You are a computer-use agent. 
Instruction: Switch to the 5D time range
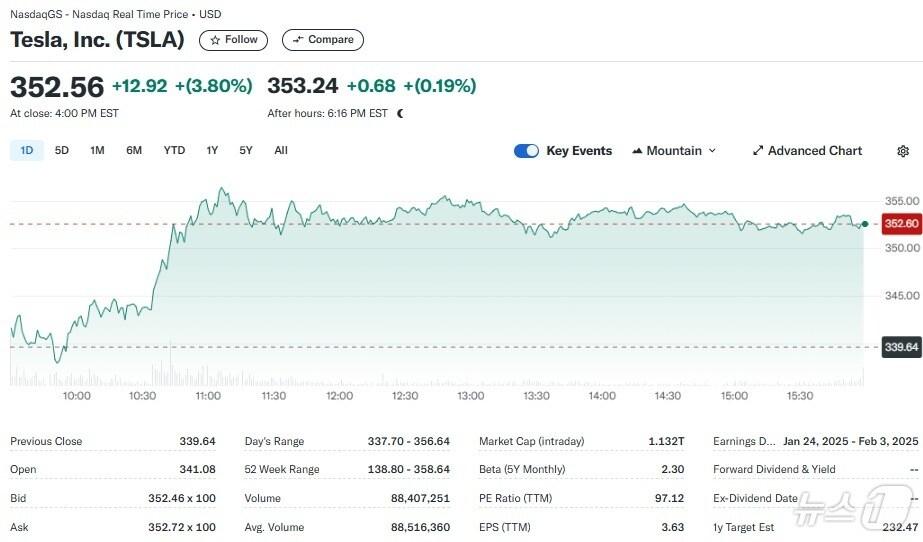[x=62, y=151]
